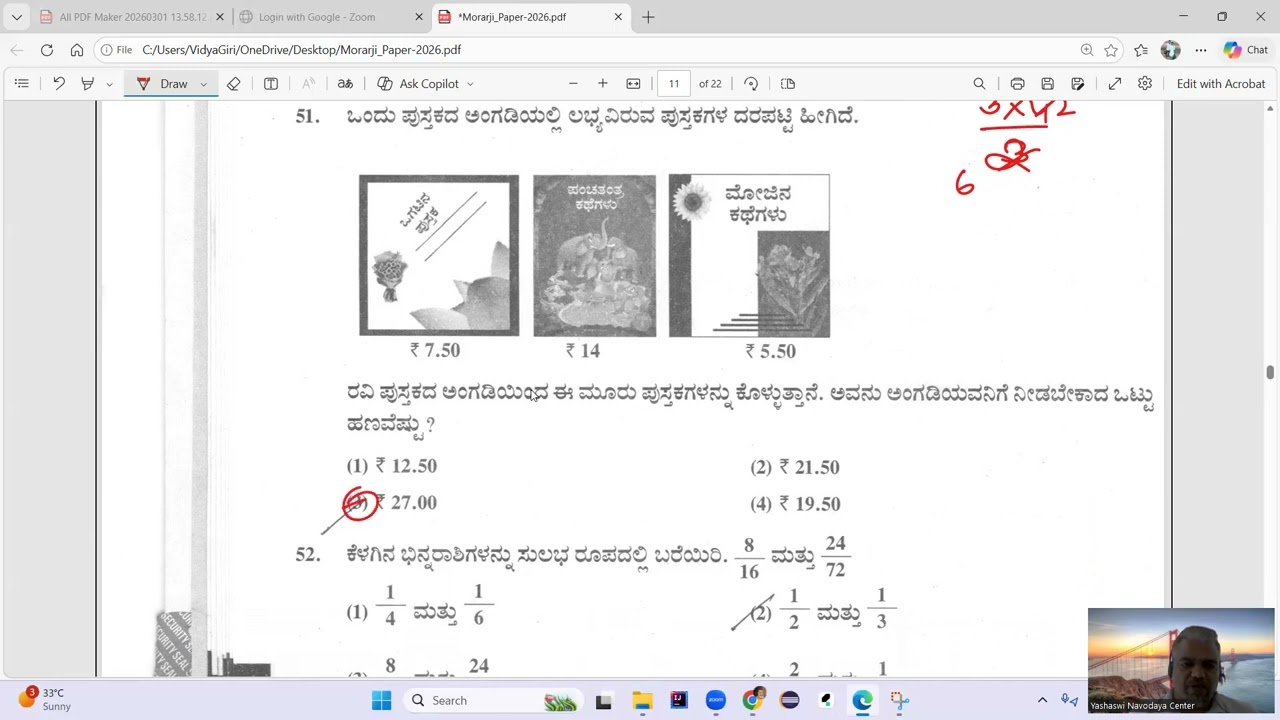Screen dimensions: 1280x720
Task: Open the Snipping Tool on taskbar
Action: [899, 701]
